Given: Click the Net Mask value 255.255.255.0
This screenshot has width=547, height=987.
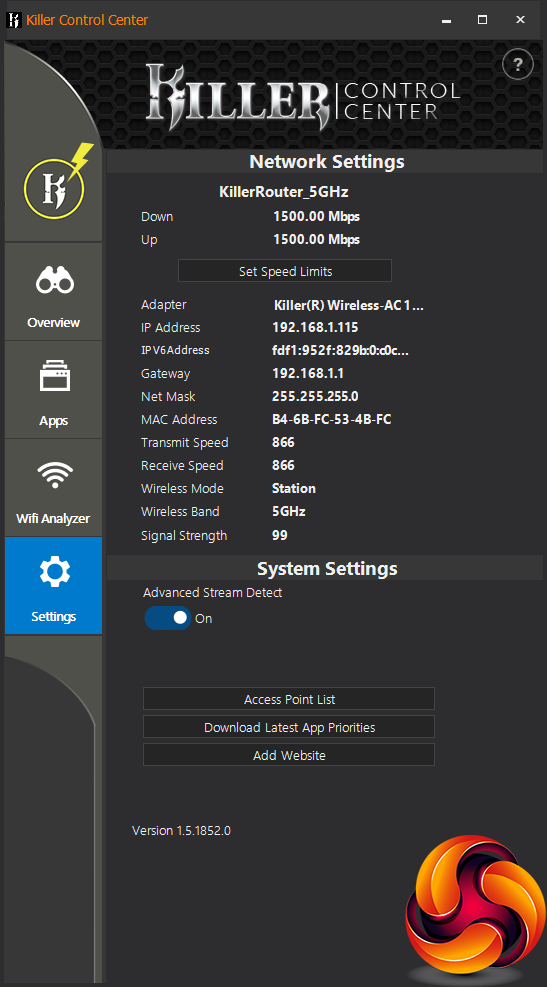Looking at the screenshot, I should pos(315,397).
